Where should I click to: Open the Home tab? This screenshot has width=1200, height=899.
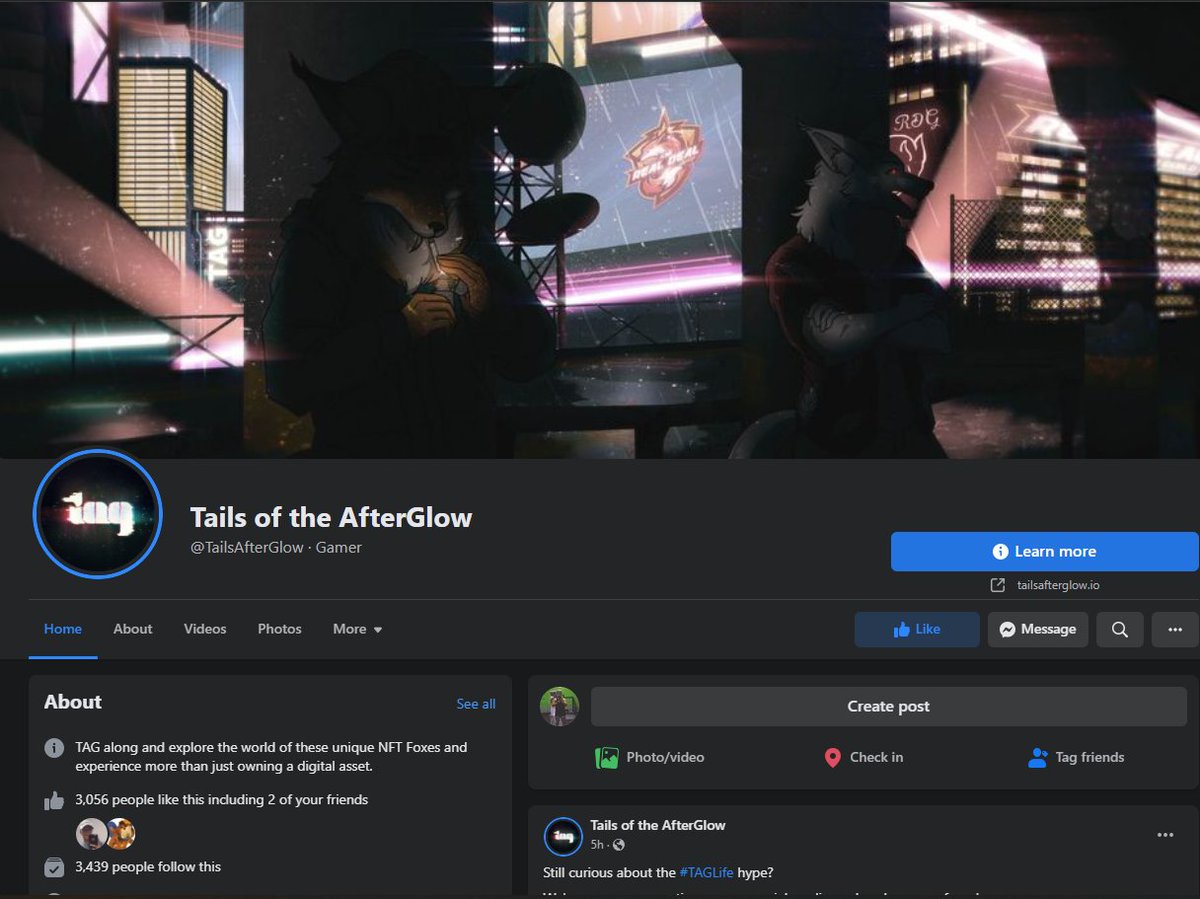click(x=63, y=629)
